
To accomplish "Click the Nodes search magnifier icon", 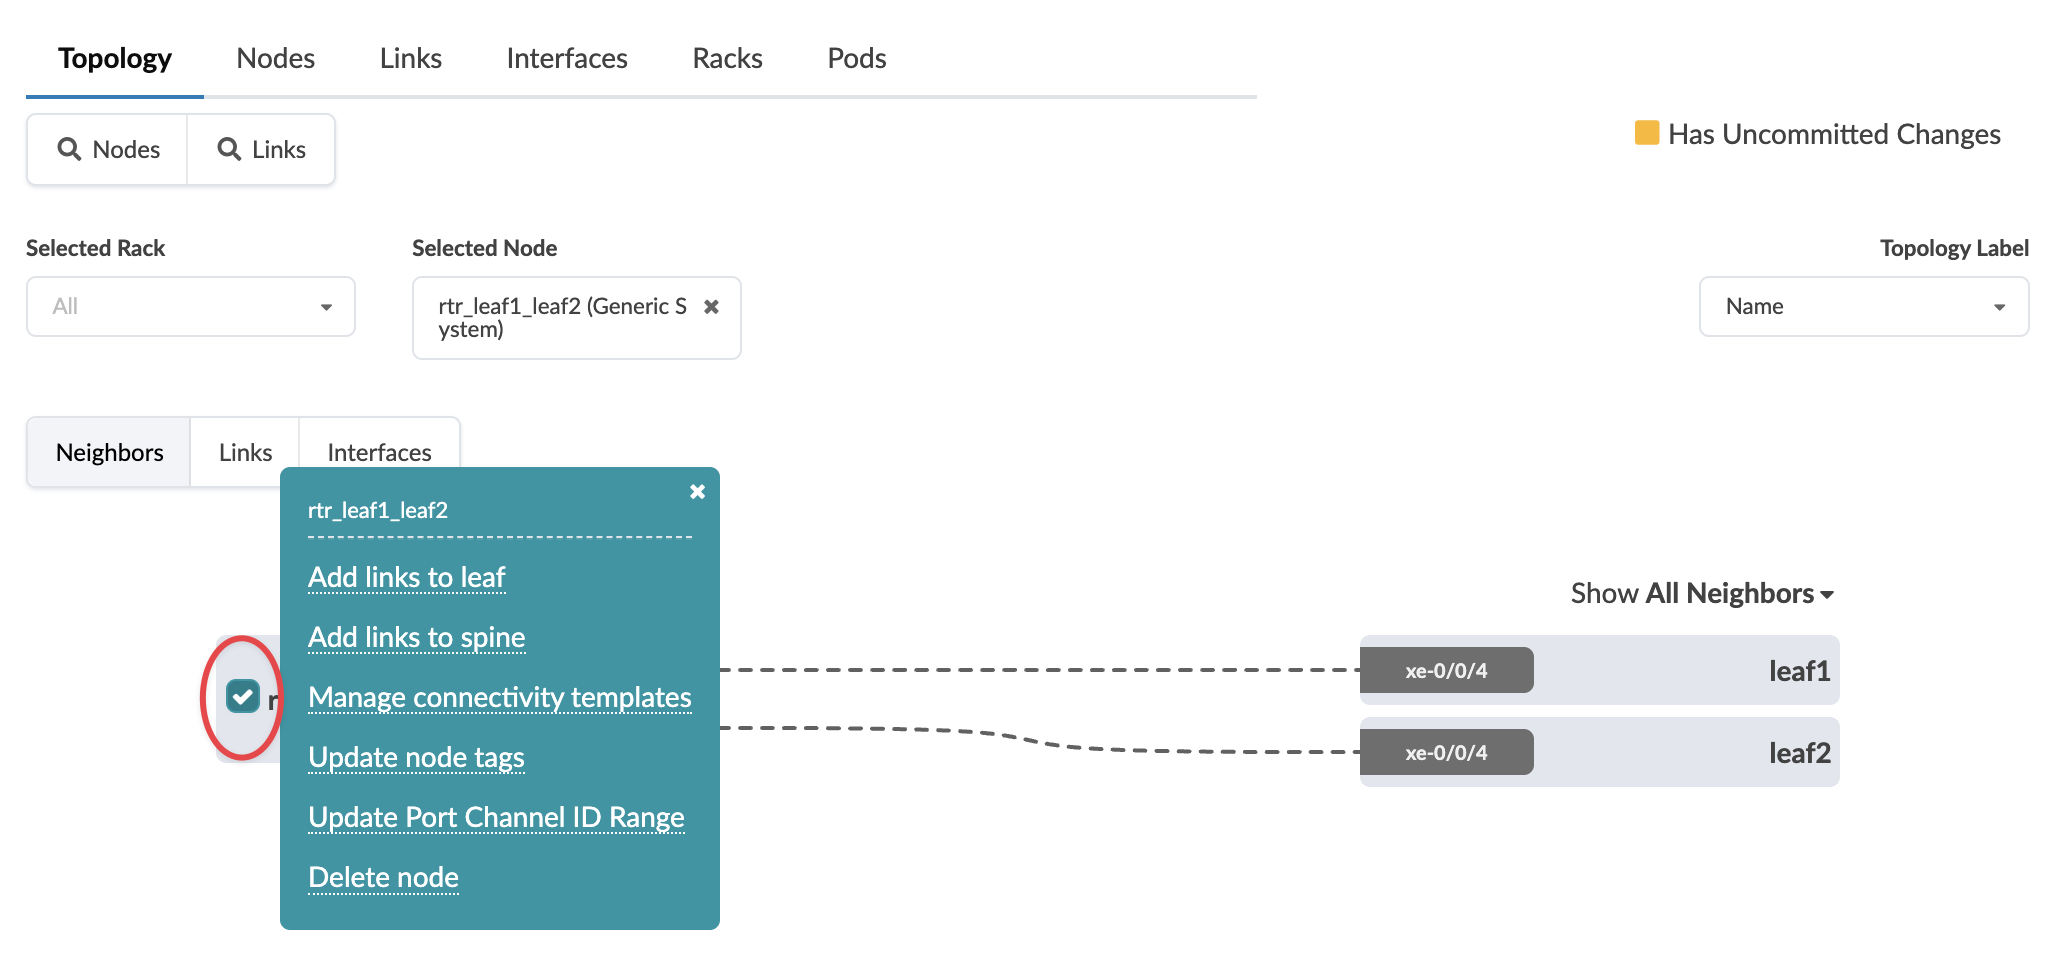I will (x=69, y=150).
